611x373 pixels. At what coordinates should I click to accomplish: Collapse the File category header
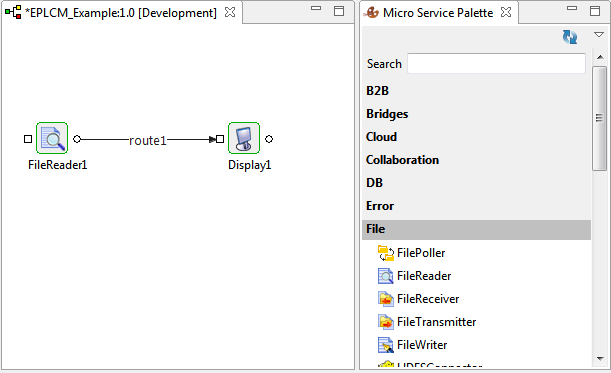click(x=476, y=229)
